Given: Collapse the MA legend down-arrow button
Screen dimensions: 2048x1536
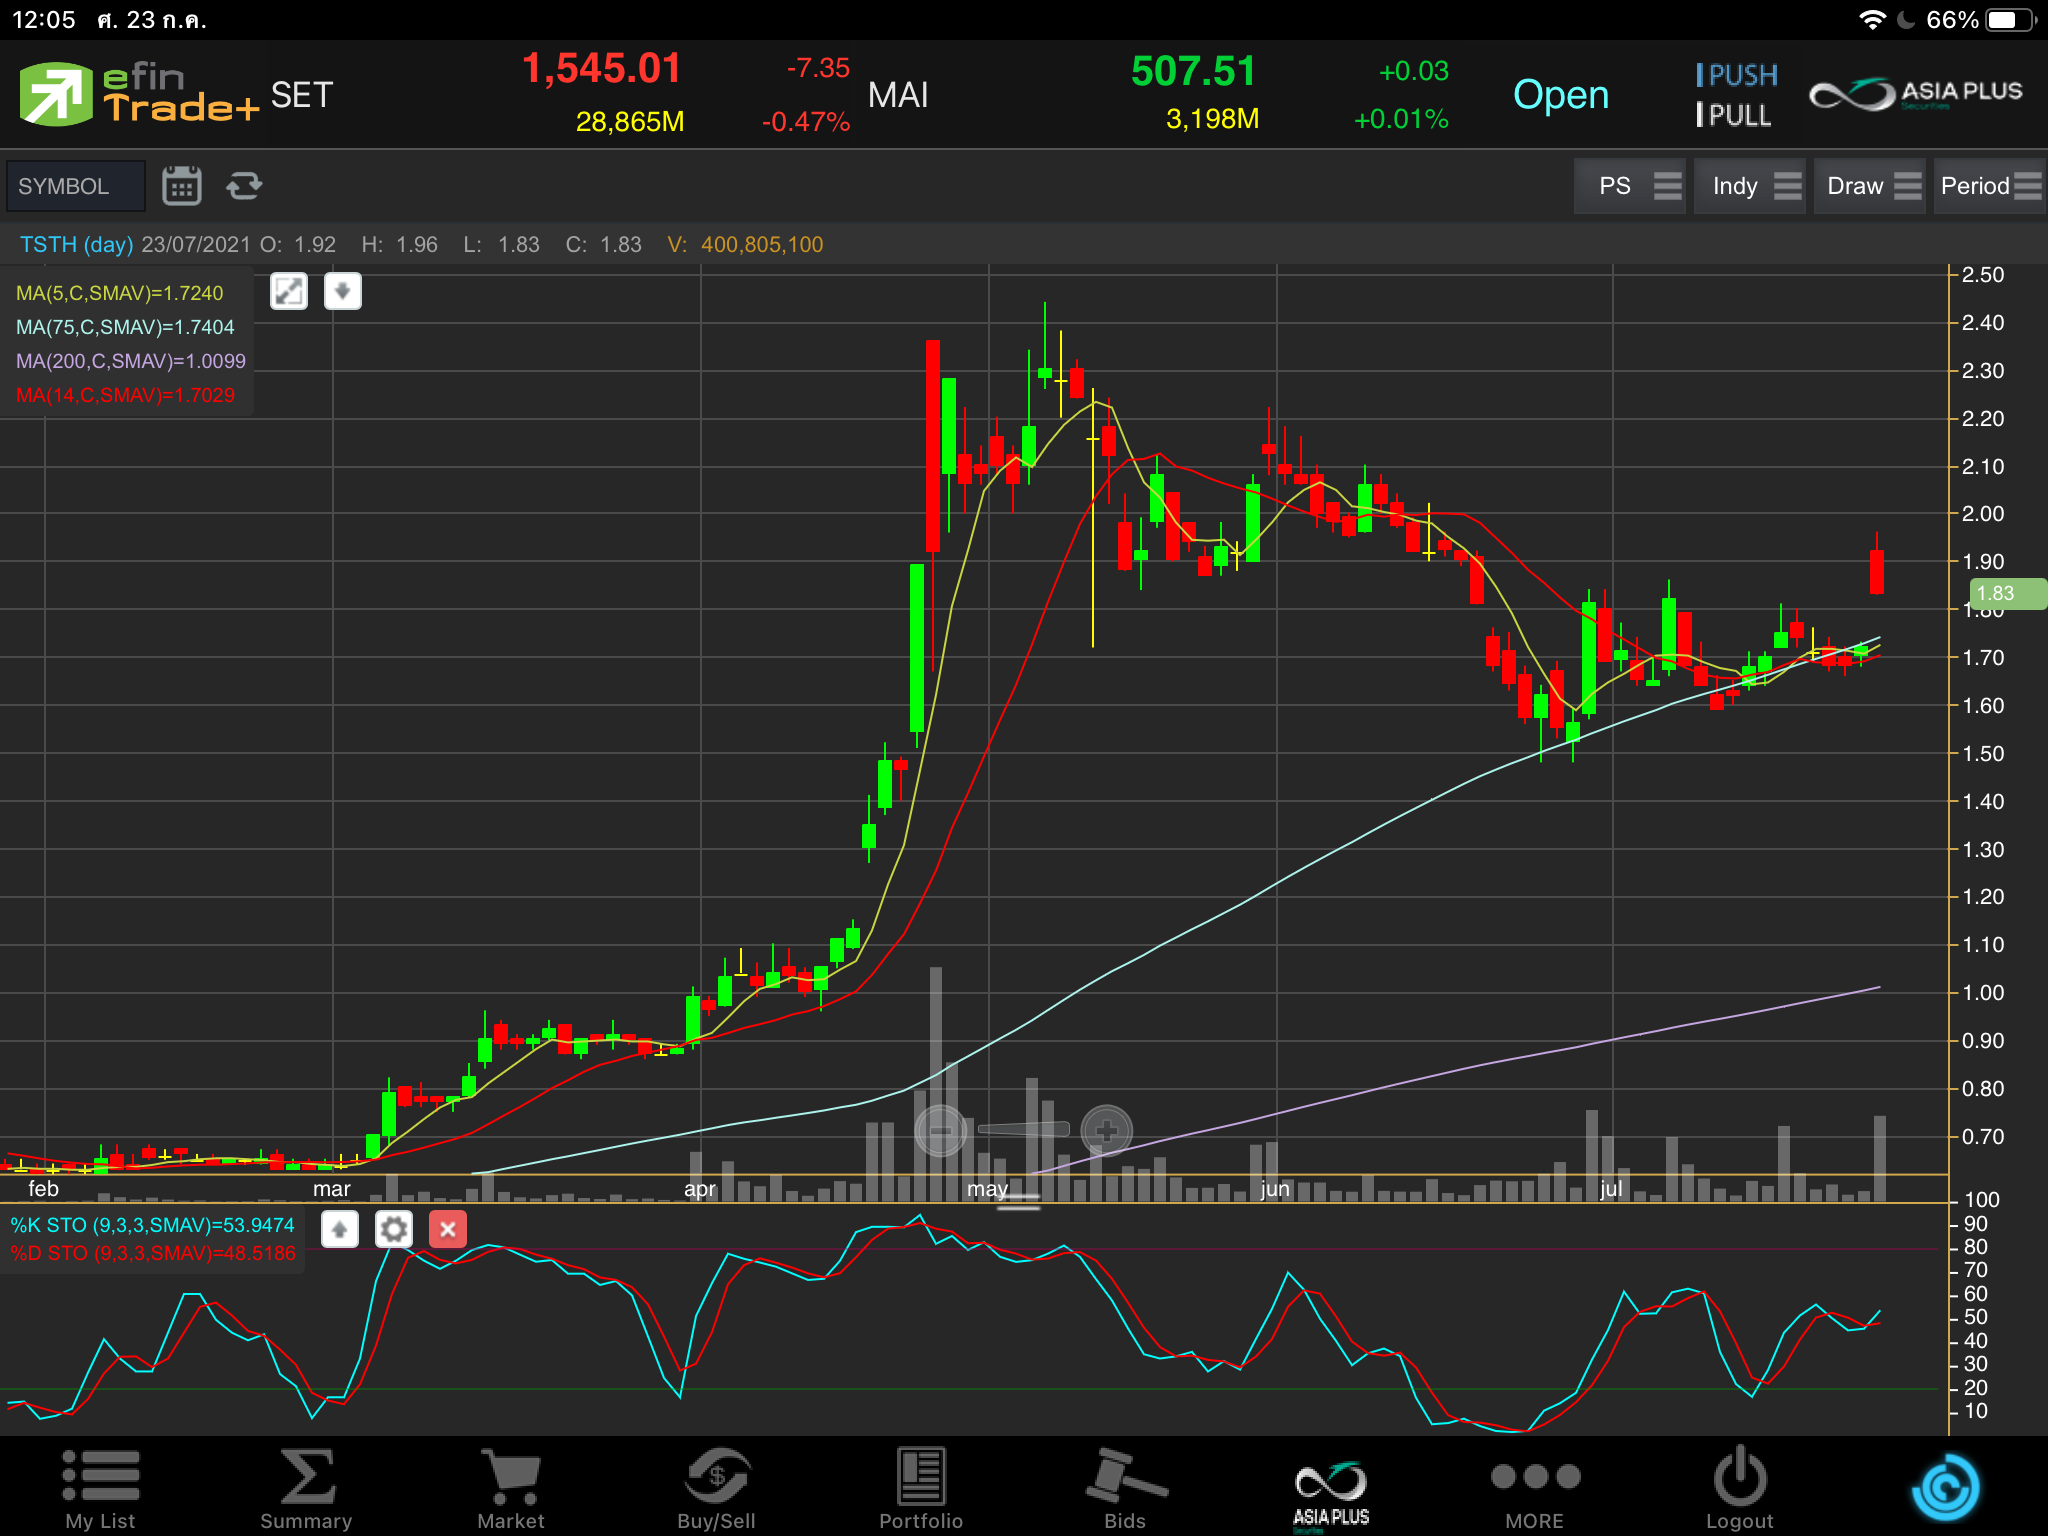Looking at the screenshot, I should pyautogui.click(x=342, y=292).
